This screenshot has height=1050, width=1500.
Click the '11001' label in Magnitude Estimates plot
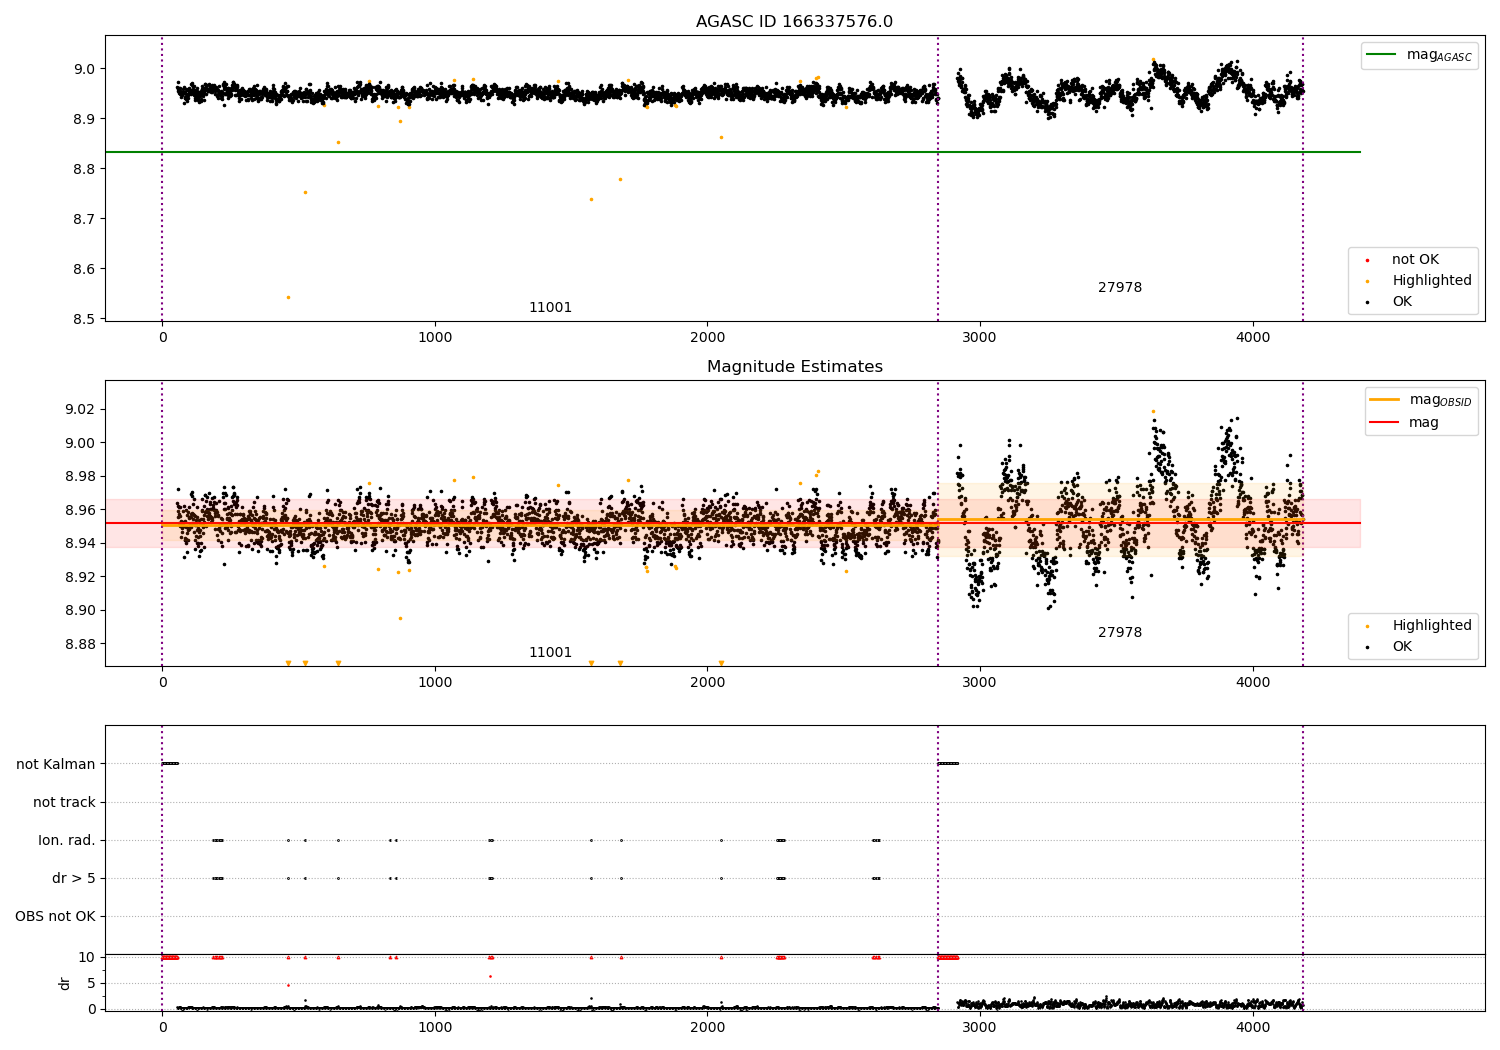(x=550, y=653)
